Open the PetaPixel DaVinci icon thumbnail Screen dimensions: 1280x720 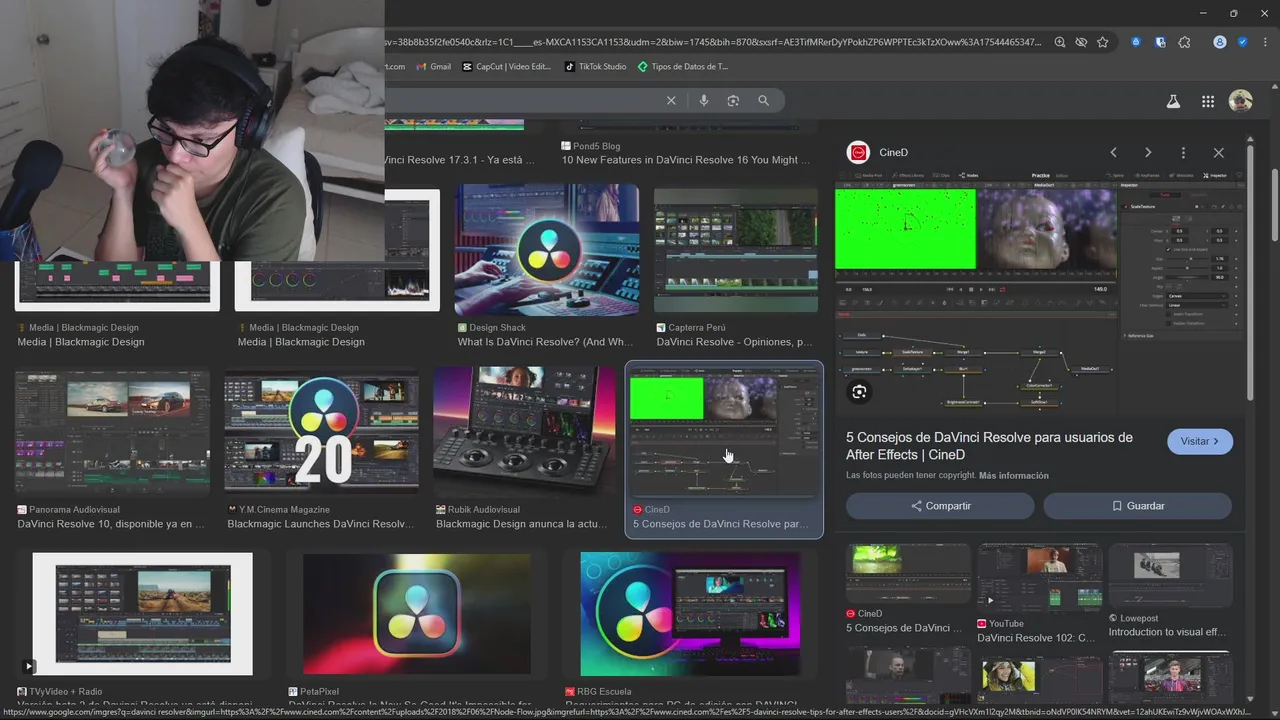pos(417,613)
